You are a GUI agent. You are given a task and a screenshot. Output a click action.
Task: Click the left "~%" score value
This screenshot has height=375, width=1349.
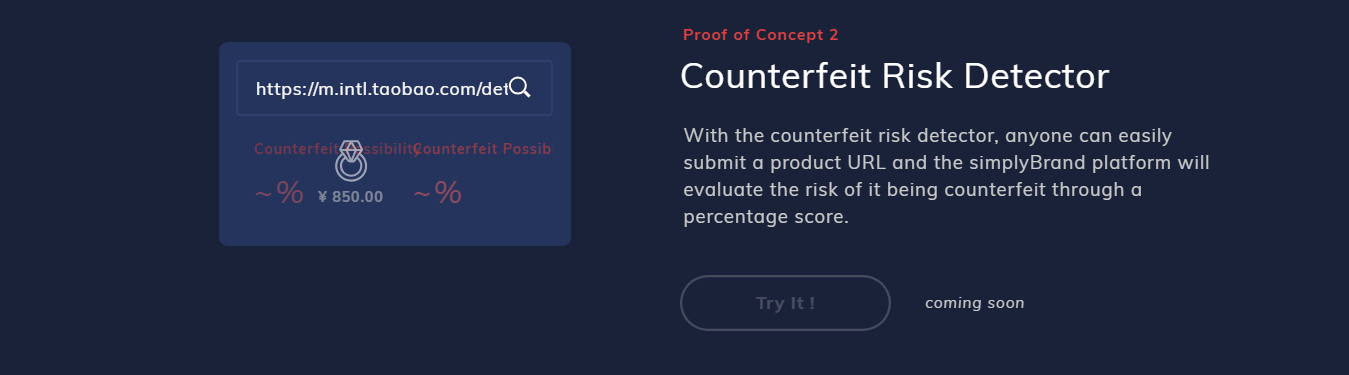coord(279,193)
